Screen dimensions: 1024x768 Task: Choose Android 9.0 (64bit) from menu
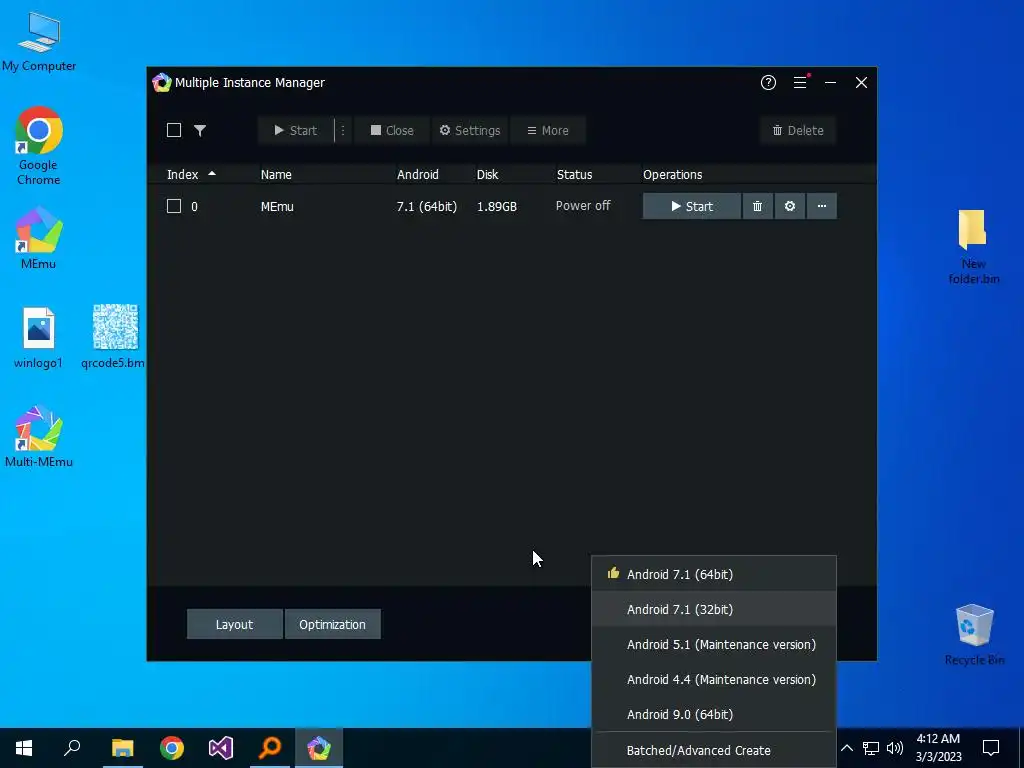pyautogui.click(x=714, y=714)
